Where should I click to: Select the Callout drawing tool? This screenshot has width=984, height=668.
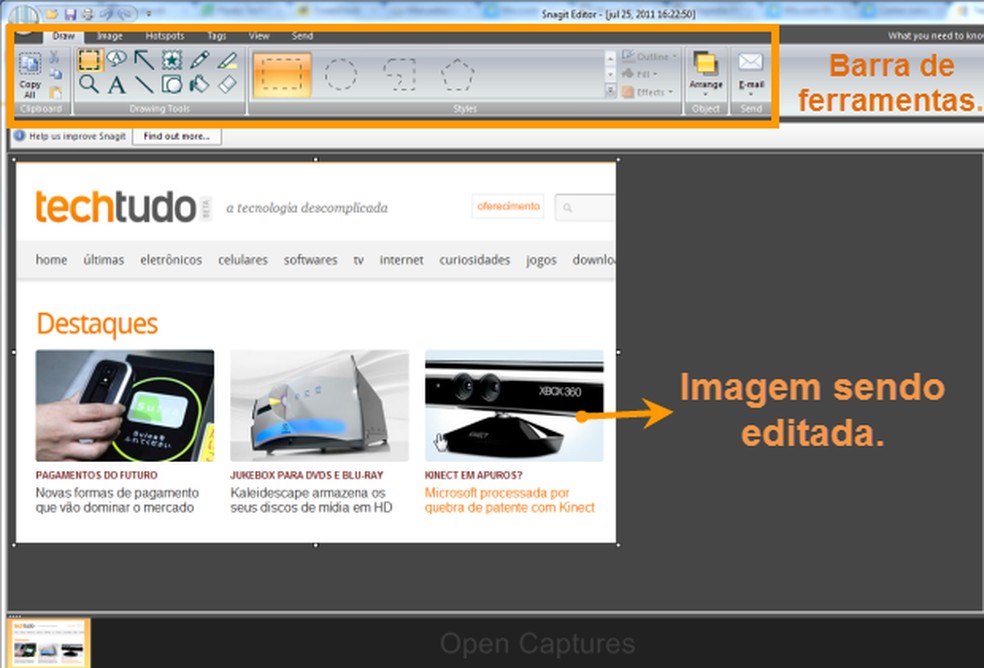point(117,58)
